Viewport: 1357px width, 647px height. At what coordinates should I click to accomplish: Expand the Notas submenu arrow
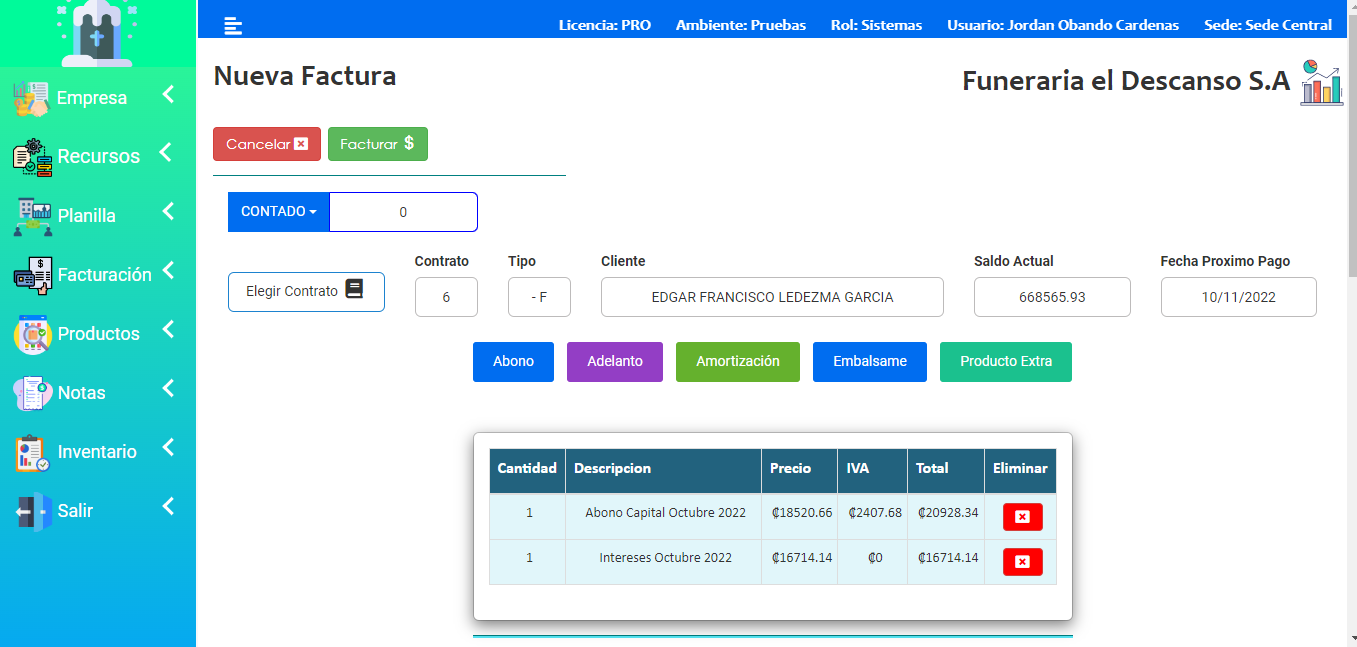168,389
